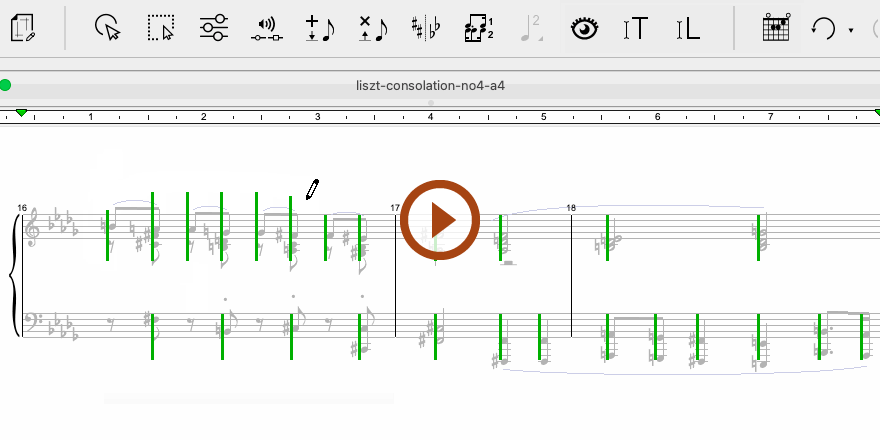The width and height of the screenshot is (880, 440).
Task: Open the page edit tool icon
Action: [x=23, y=28]
